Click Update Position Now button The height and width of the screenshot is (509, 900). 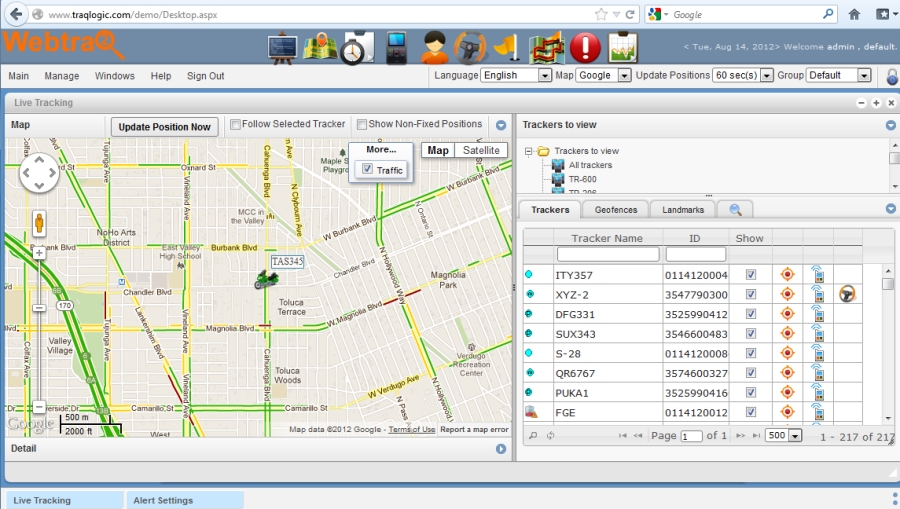pos(165,127)
